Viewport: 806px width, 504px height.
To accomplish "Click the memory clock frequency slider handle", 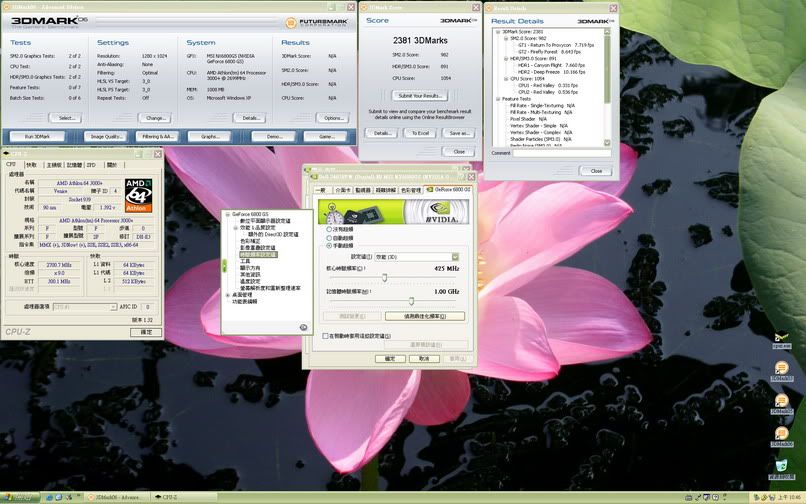I will tap(411, 301).
